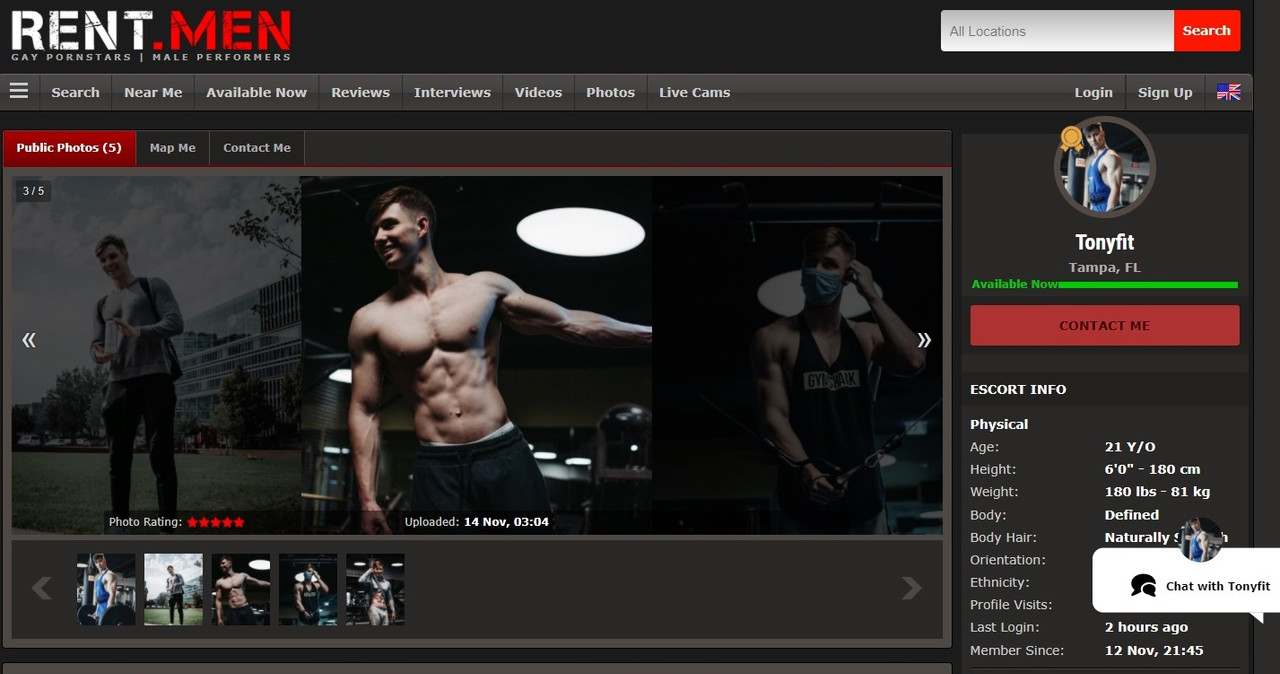Screen dimensions: 1280x674
Task: Open Tonyfit's round profile avatar
Action: tap(1105, 168)
